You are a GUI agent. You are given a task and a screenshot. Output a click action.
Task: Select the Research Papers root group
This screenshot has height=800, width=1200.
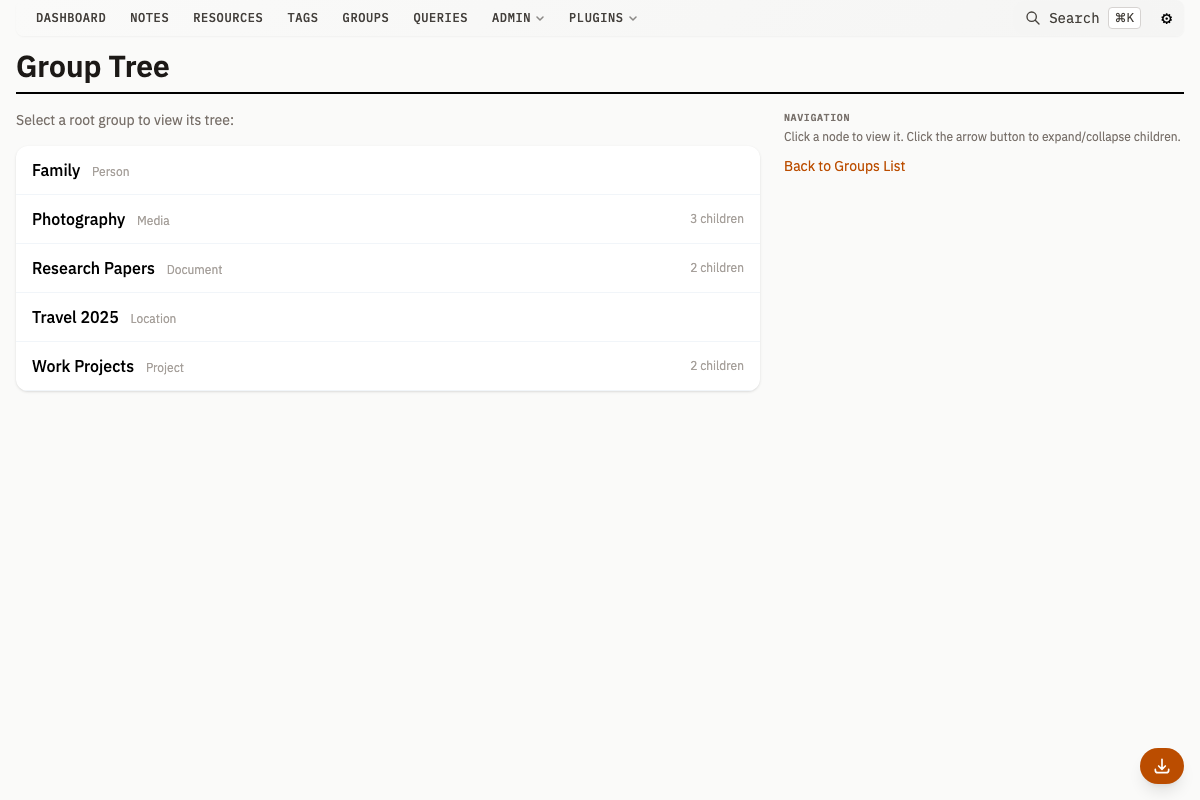(x=93, y=269)
